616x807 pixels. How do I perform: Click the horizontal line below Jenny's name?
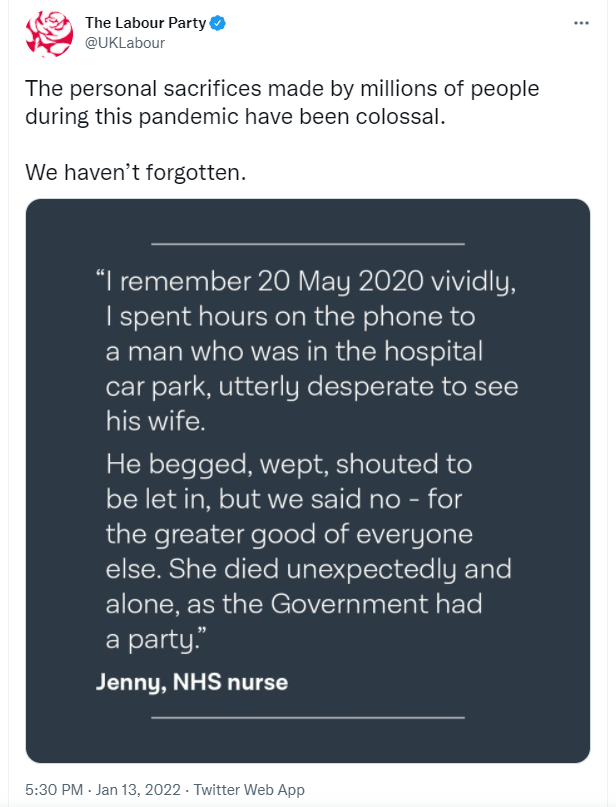coord(307,717)
